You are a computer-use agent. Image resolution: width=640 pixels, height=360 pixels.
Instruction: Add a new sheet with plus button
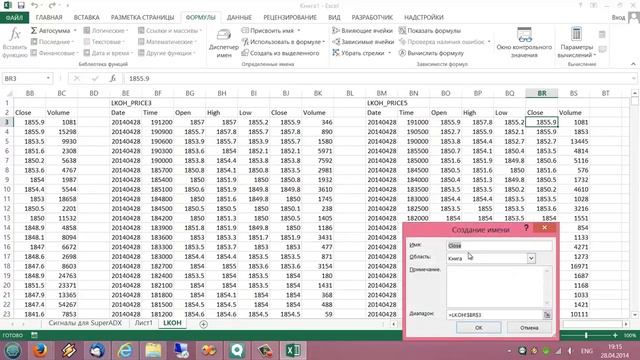[x=203, y=324]
